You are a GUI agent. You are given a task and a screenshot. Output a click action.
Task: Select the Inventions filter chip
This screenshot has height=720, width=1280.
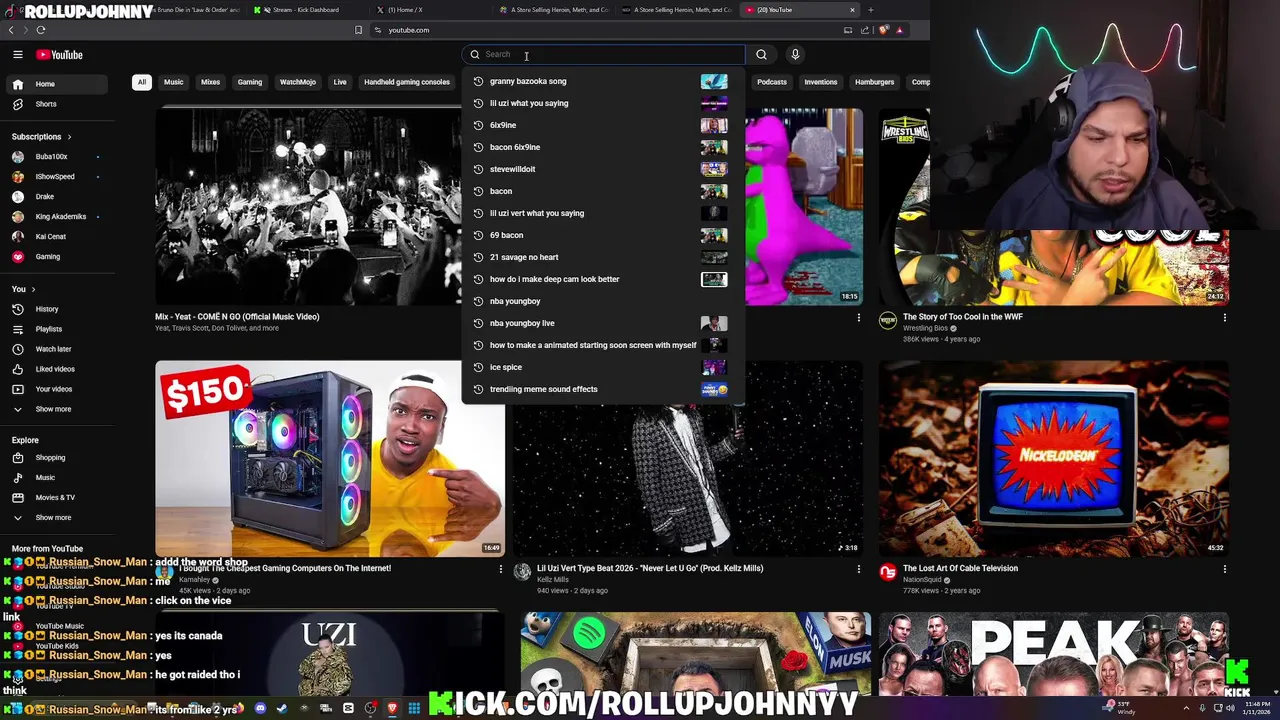pos(821,82)
